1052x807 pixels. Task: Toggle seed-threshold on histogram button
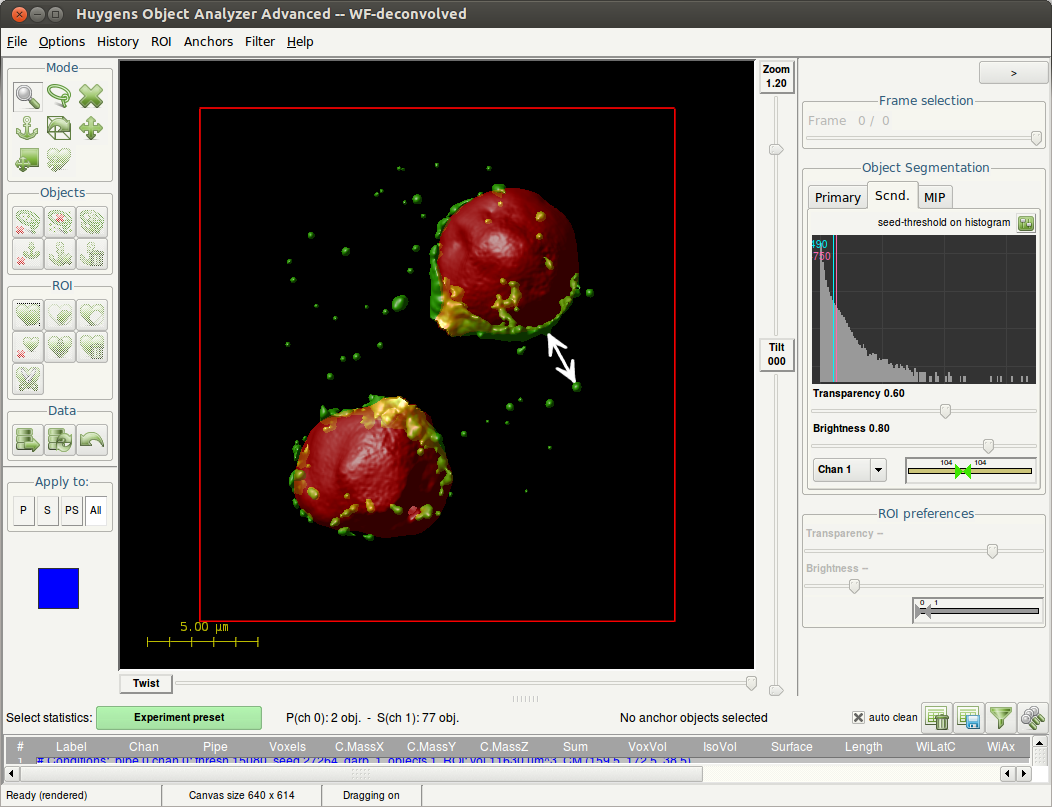pyautogui.click(x=1026, y=222)
